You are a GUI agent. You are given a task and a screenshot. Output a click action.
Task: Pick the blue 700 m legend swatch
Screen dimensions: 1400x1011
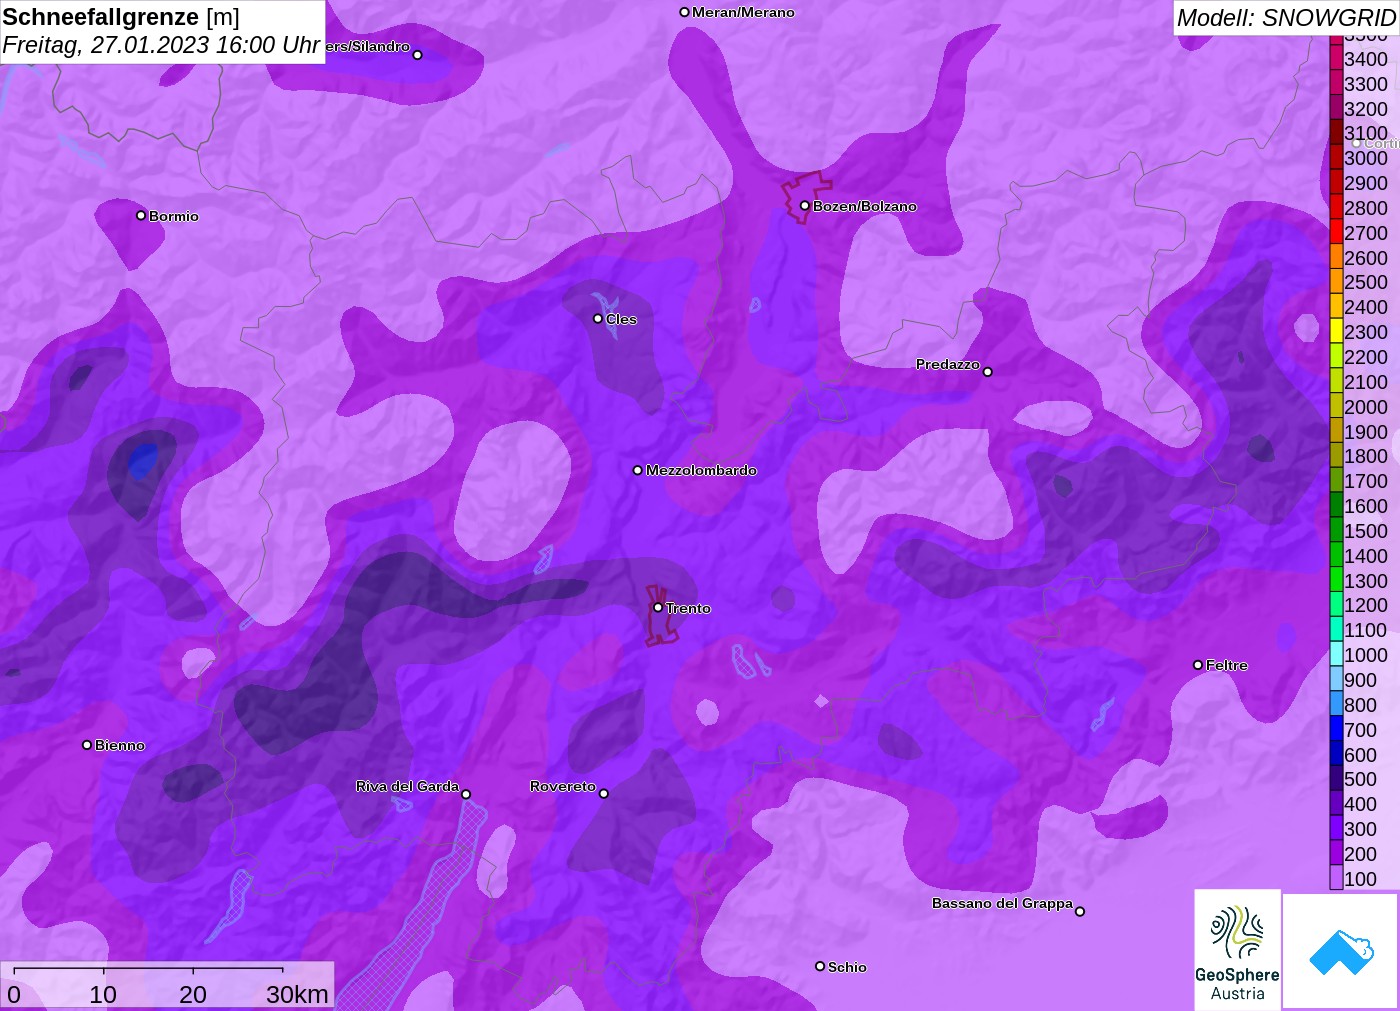[x=1336, y=729]
